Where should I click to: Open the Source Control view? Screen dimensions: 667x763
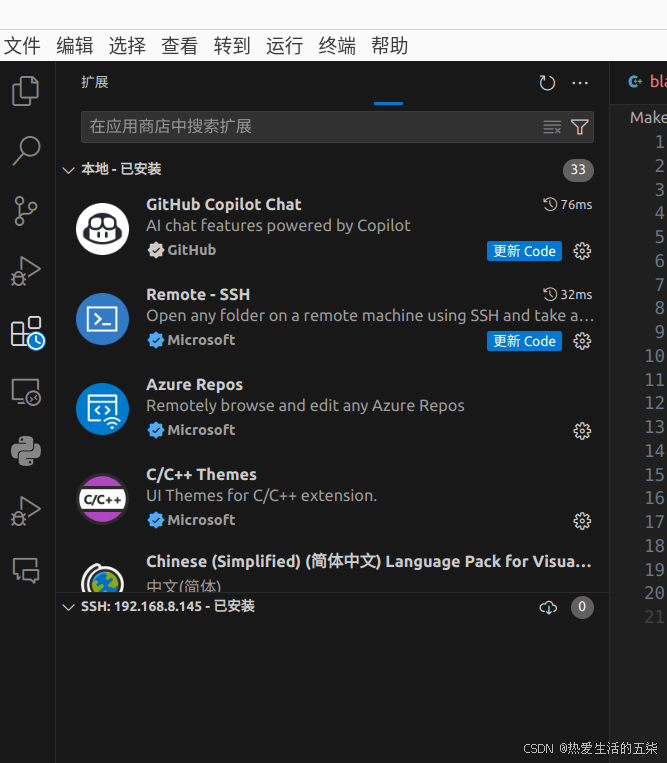pos(26,211)
